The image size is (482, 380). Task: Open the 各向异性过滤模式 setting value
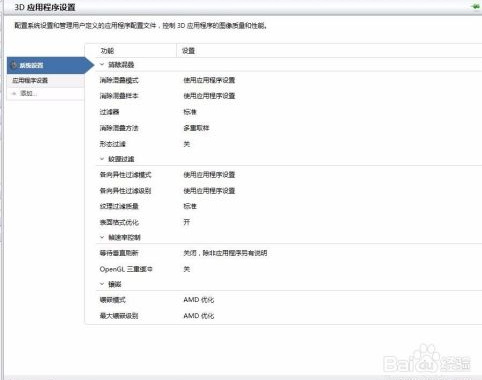pyautogui.click(x=209, y=175)
